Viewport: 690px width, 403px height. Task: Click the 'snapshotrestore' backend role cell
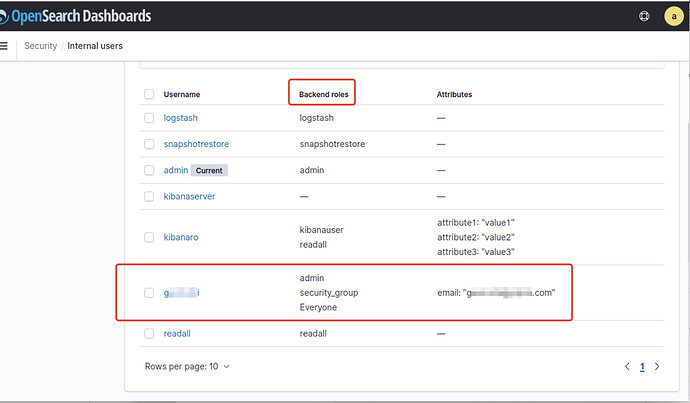coord(332,144)
